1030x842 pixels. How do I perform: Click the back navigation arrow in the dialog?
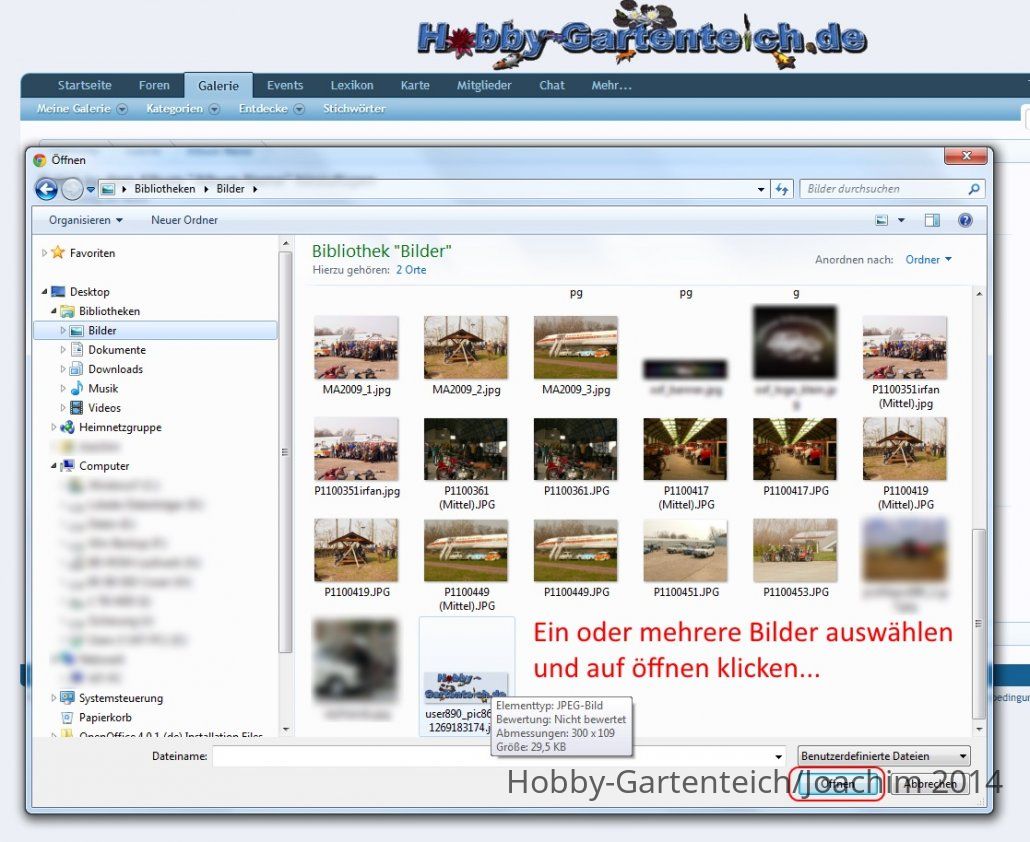tap(47, 189)
